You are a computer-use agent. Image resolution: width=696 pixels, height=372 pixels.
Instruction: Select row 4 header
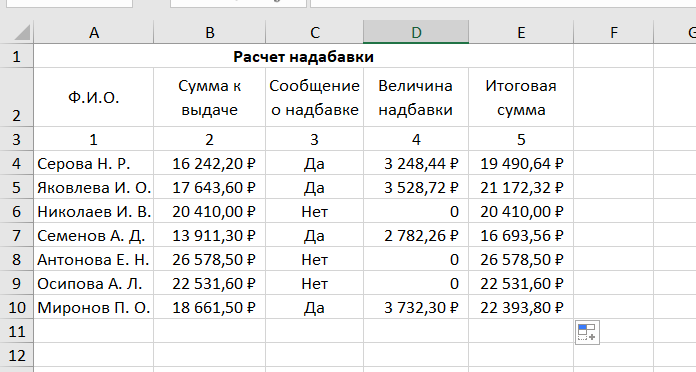(16, 163)
